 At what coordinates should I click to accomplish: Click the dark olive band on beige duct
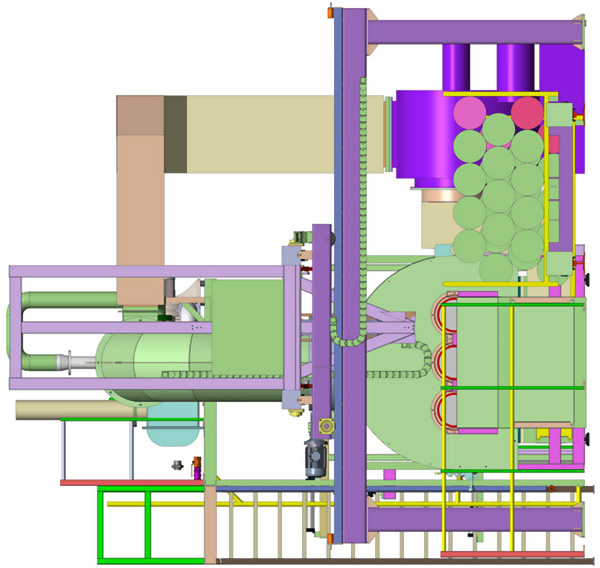pyautogui.click(x=175, y=133)
